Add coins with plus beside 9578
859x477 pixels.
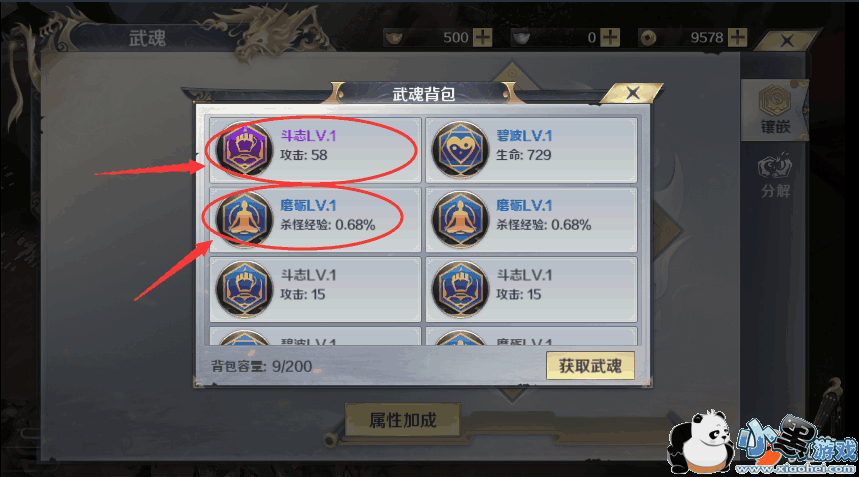pyautogui.click(x=737, y=37)
